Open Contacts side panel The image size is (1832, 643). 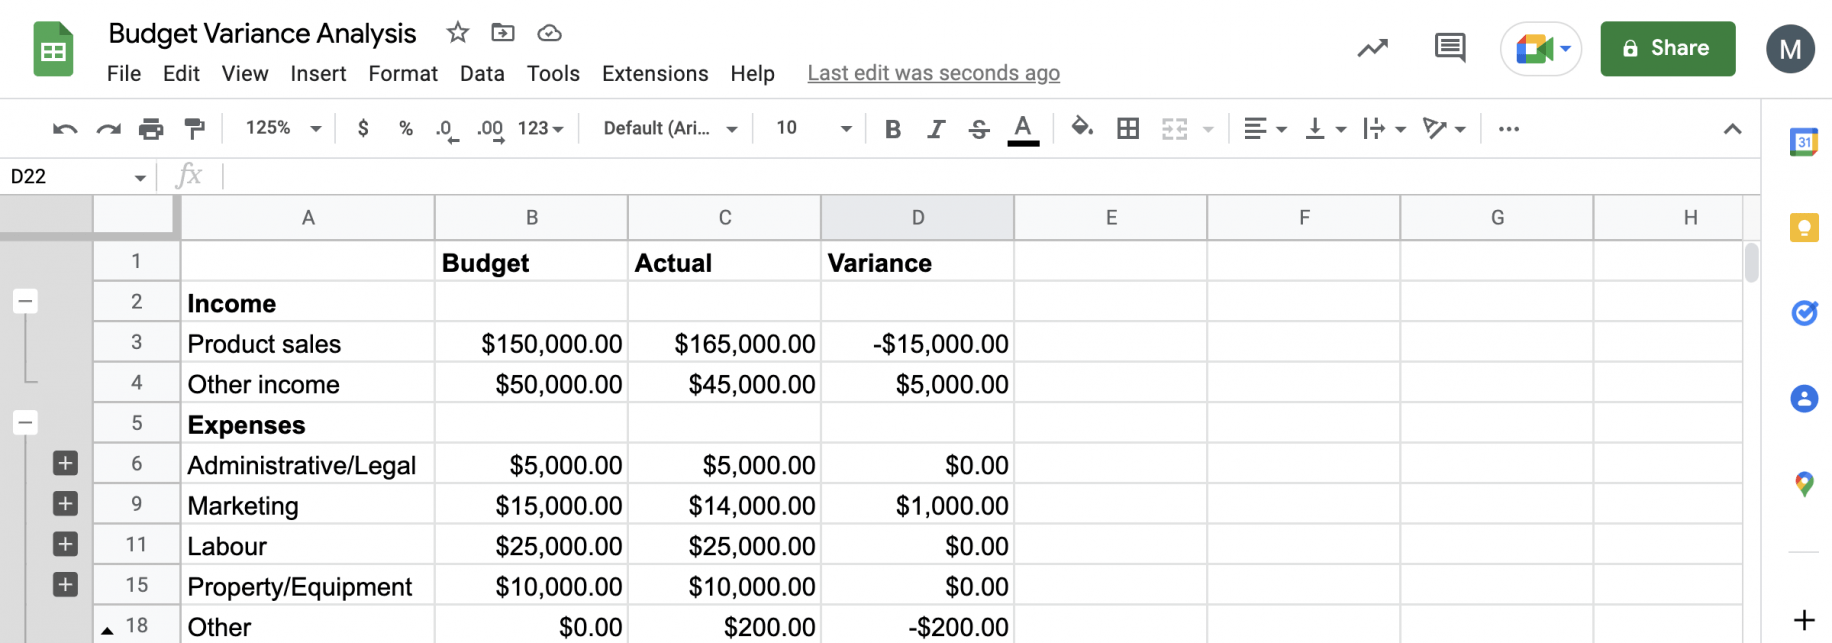1804,399
